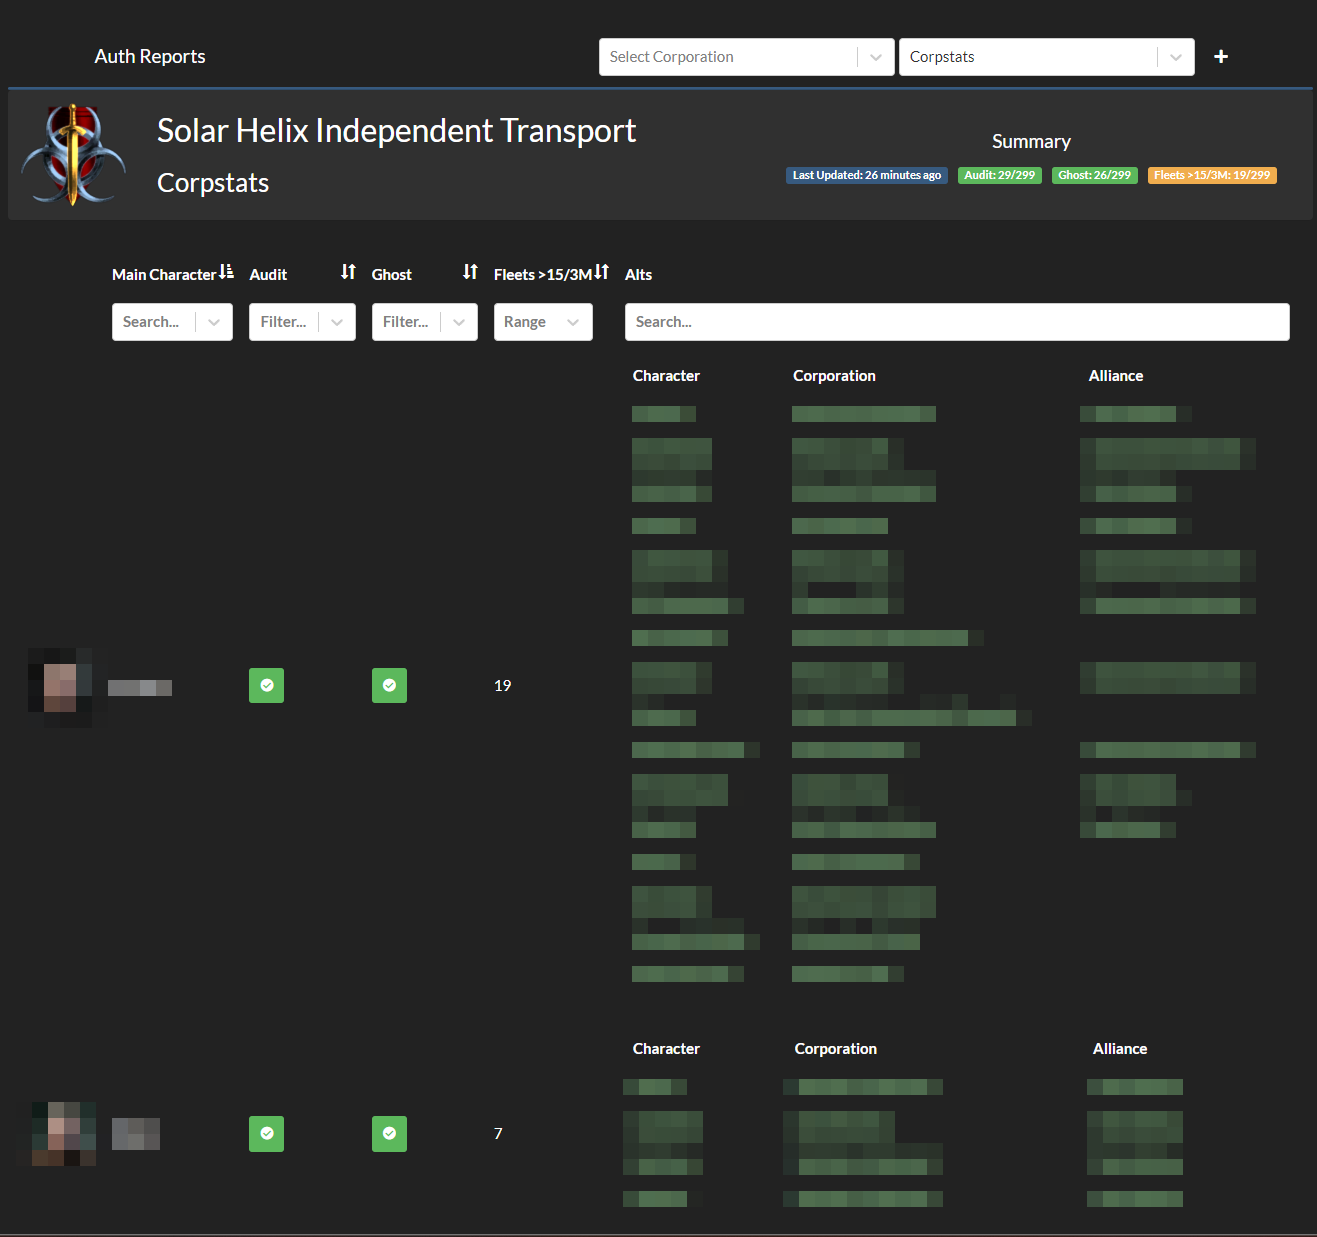
Task: Sort the Ghost column with its sort arrows
Action: click(x=469, y=271)
